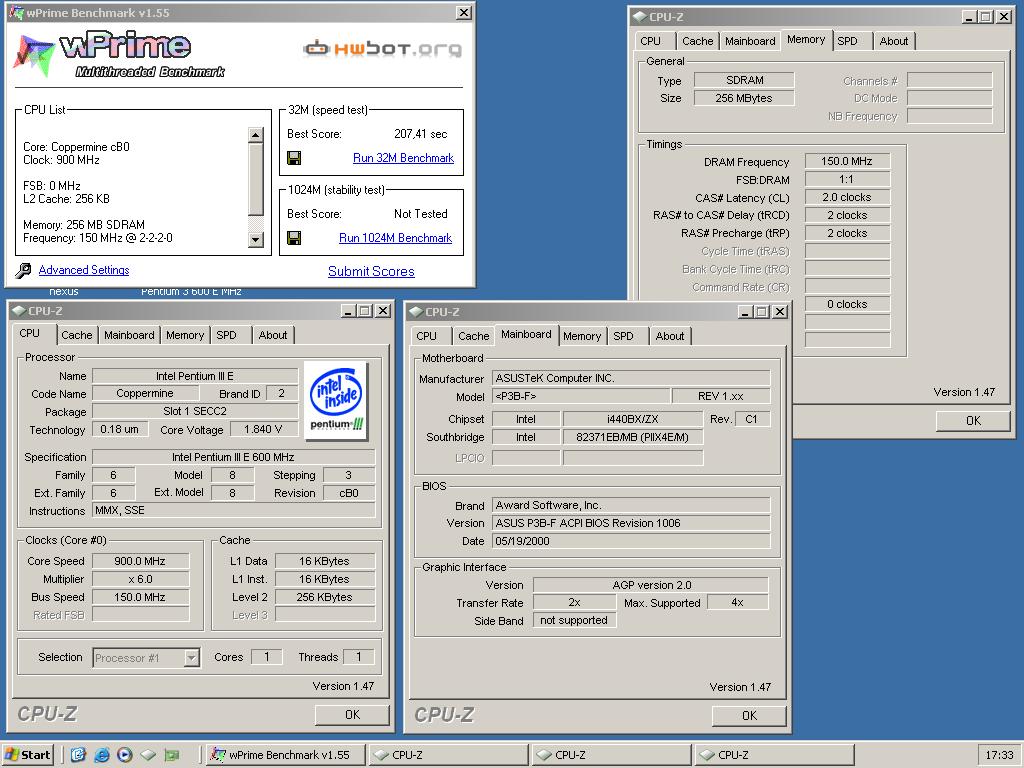Click the first CPU-Z taskbar button
Image resolution: width=1024 pixels, height=768 pixels.
click(x=447, y=755)
